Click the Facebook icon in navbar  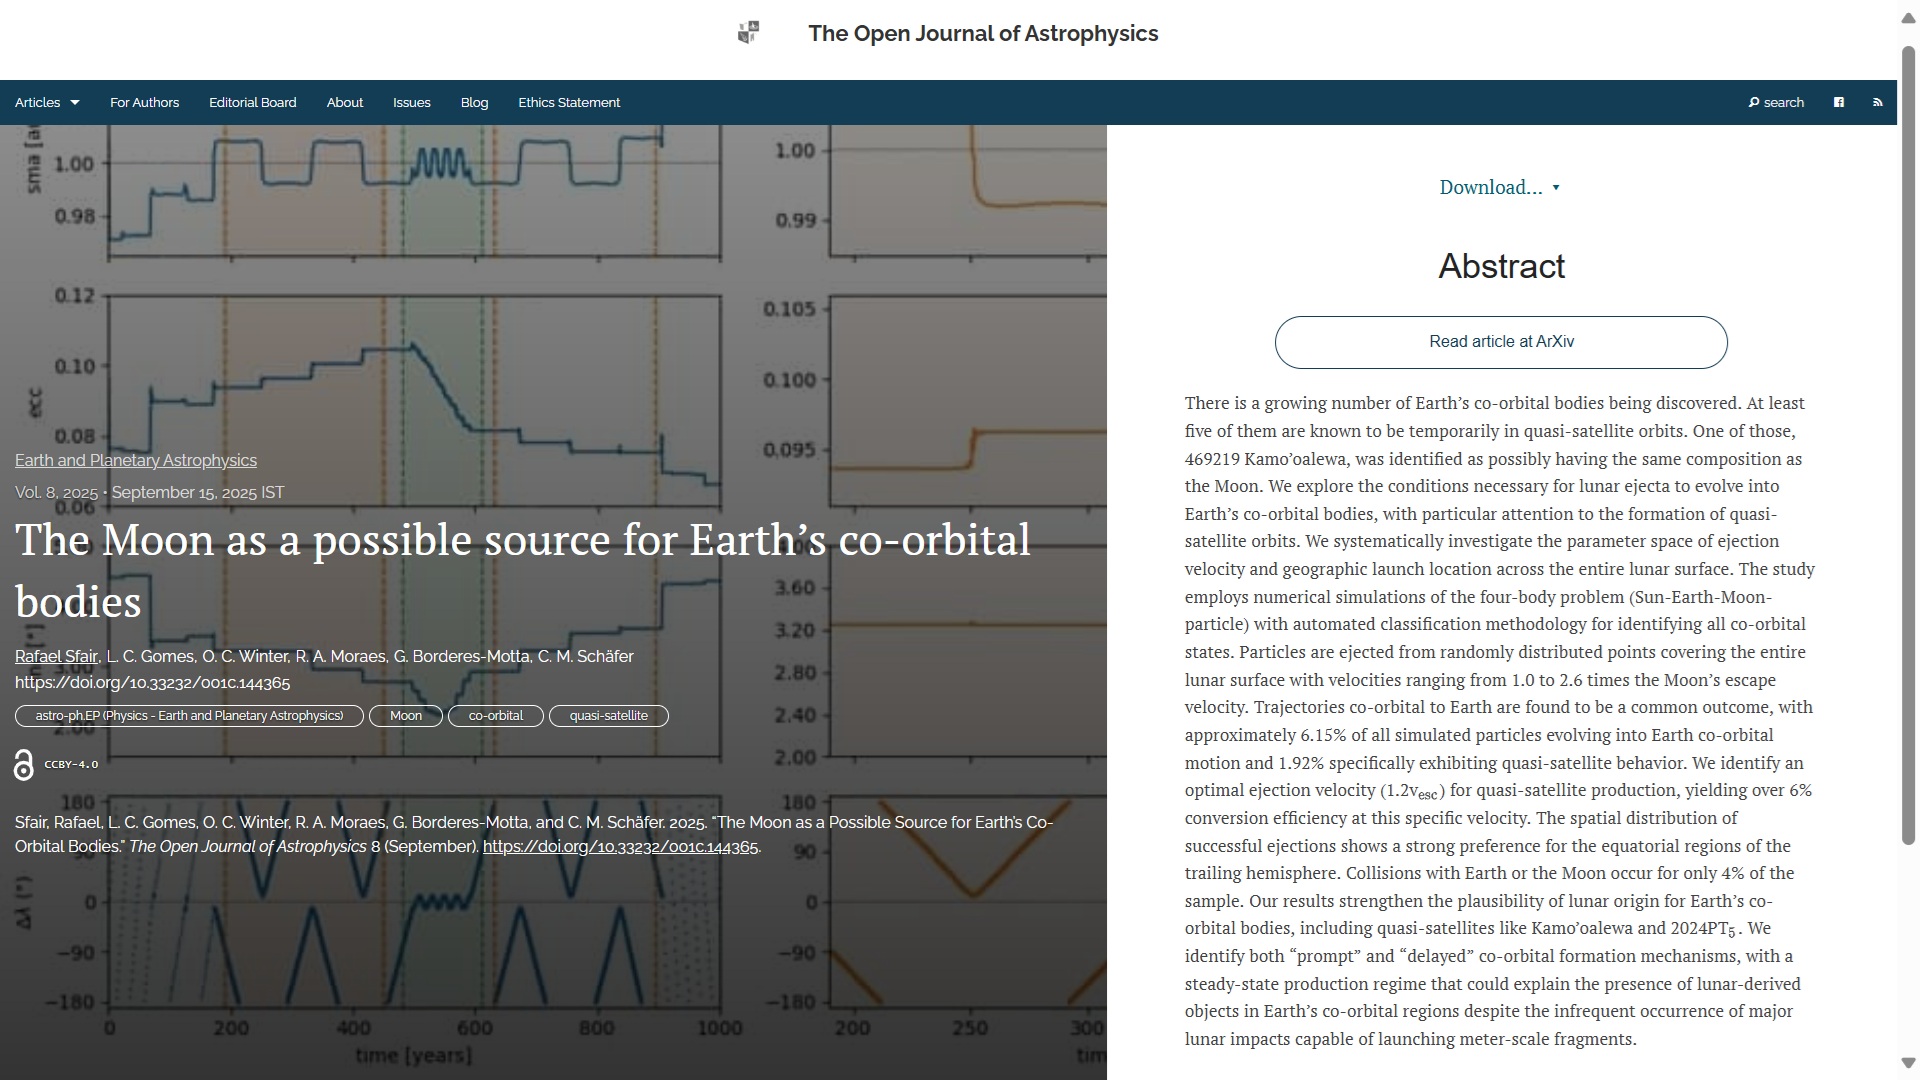[1838, 102]
